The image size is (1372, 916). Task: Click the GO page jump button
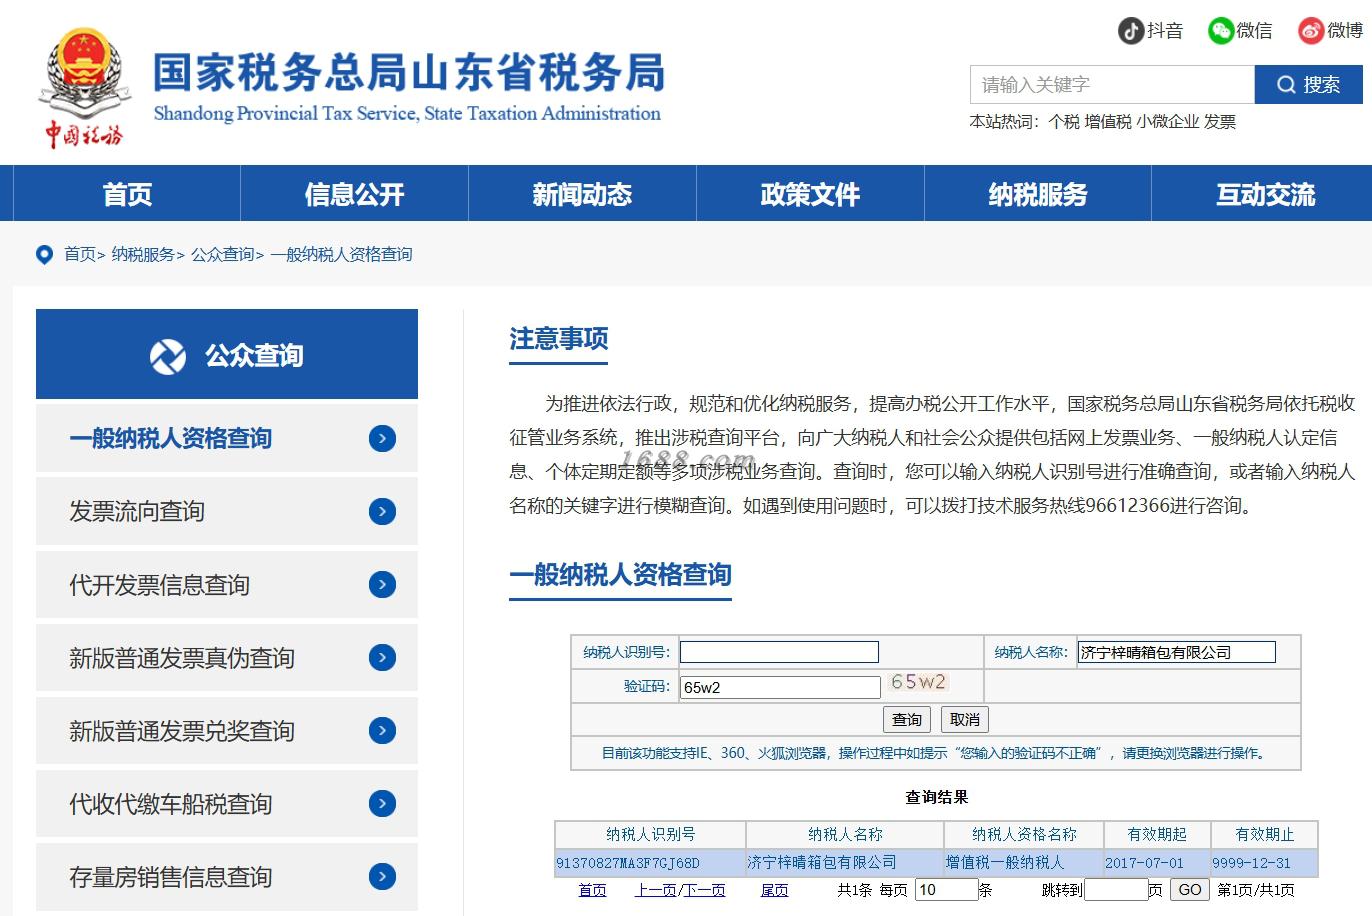coord(1189,890)
